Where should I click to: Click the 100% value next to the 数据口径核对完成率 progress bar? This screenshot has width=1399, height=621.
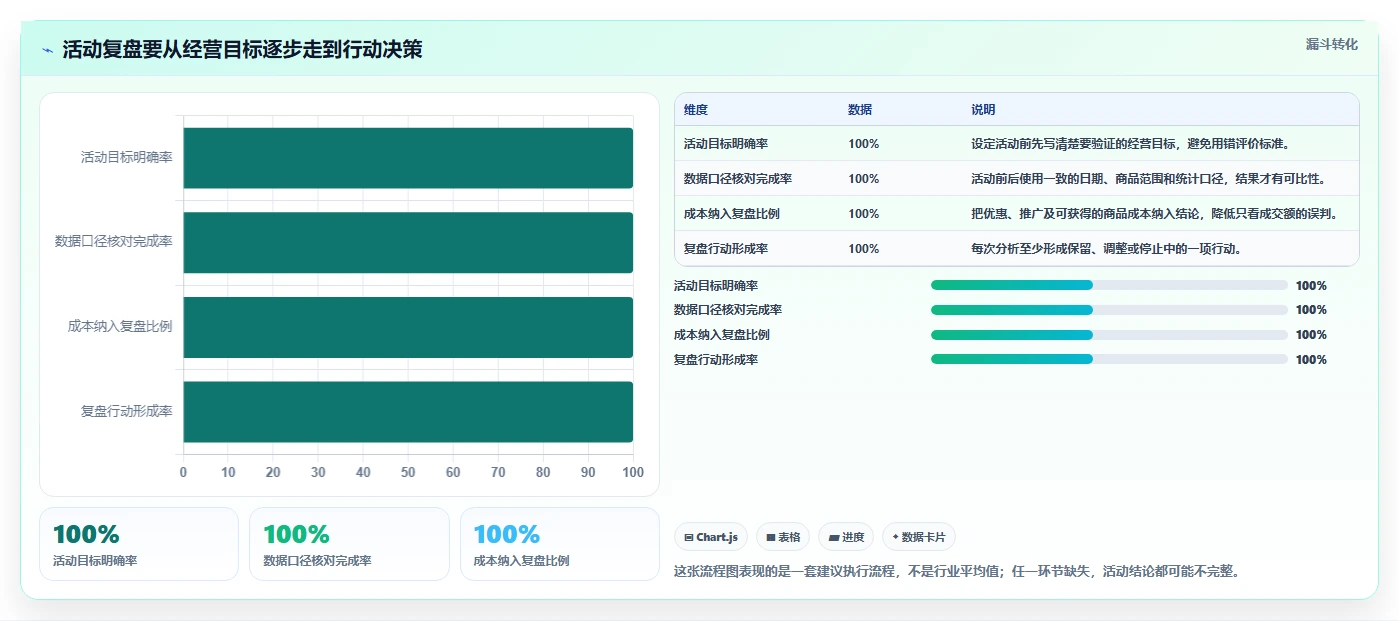1311,310
